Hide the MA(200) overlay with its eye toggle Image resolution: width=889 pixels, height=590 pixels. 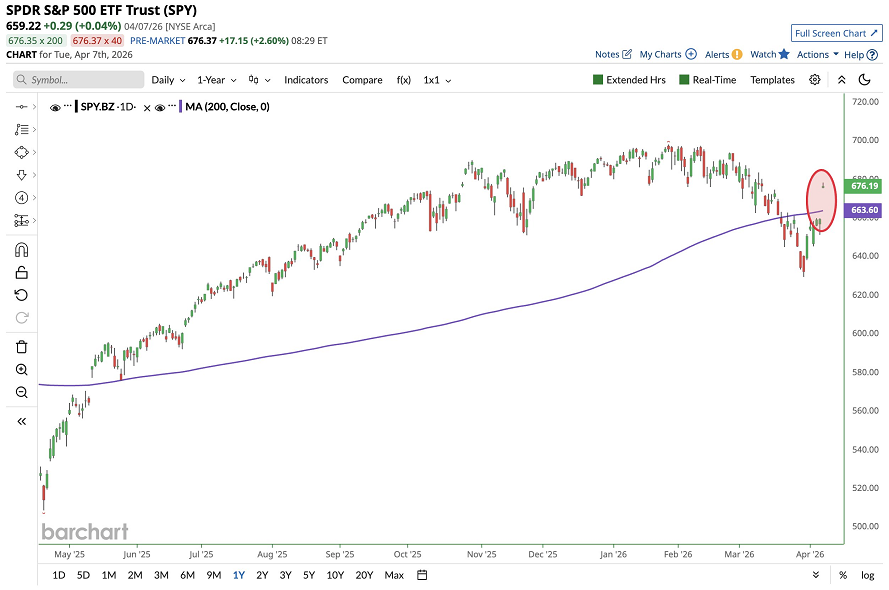pos(160,108)
